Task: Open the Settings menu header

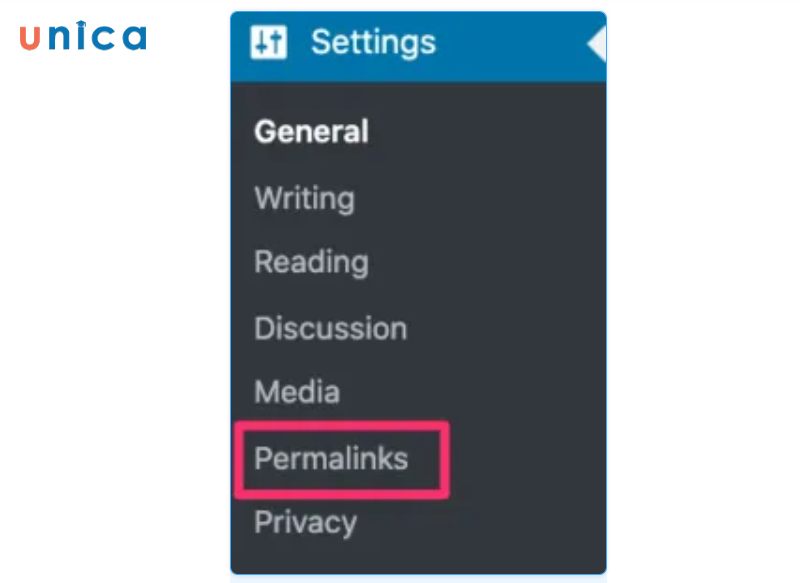Action: click(x=372, y=41)
